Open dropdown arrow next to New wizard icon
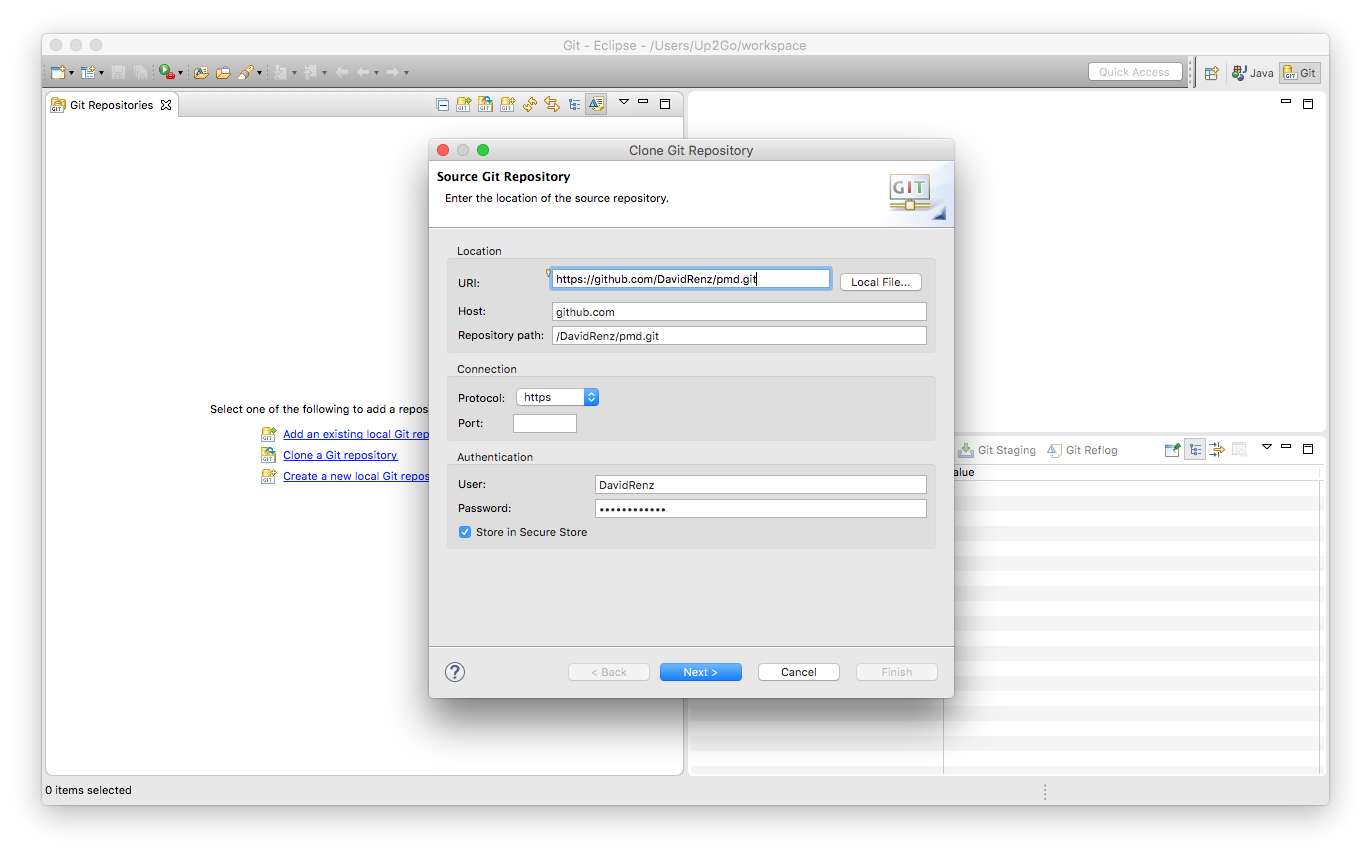Viewport: 1371px width, 855px height. [x=71, y=73]
